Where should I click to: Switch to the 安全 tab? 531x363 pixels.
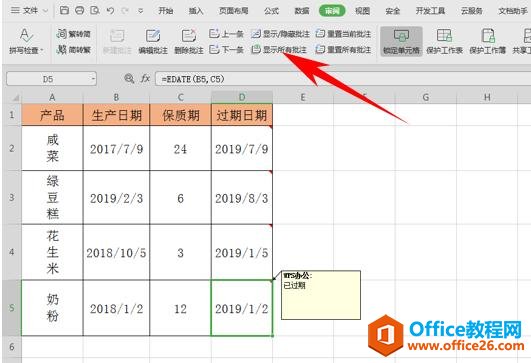pyautogui.click(x=392, y=11)
